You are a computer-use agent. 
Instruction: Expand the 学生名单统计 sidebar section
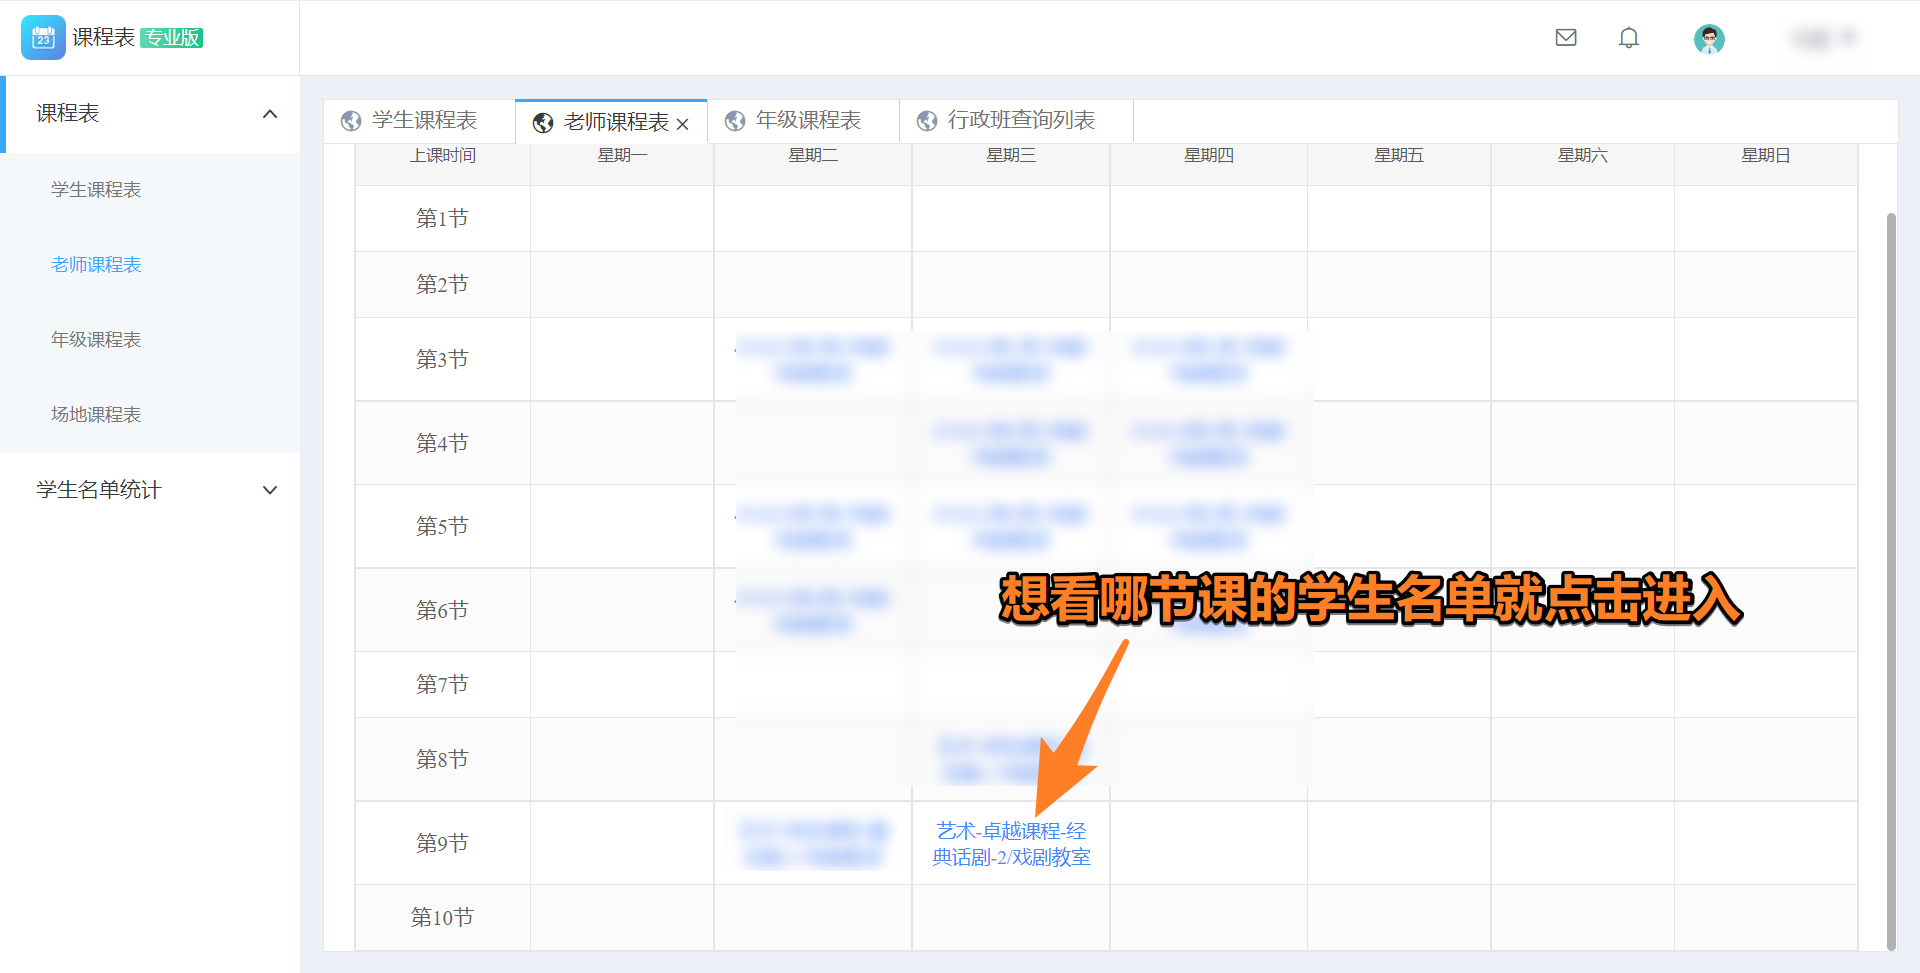pos(270,490)
